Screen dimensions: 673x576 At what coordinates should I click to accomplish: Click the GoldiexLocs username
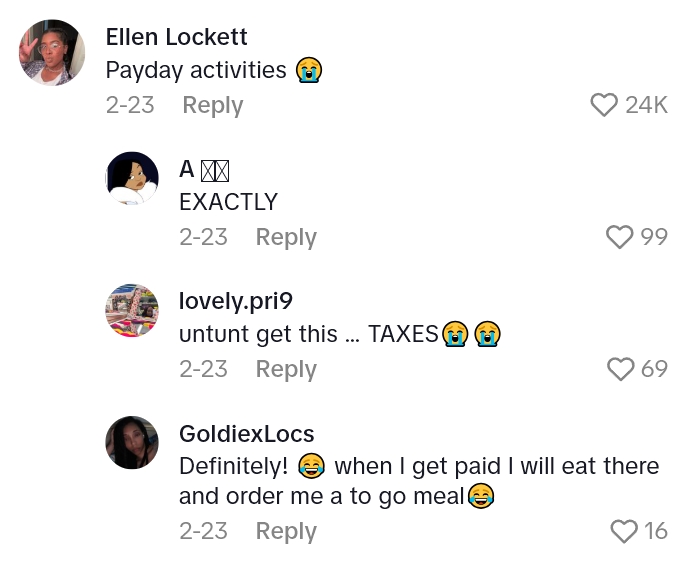point(246,433)
